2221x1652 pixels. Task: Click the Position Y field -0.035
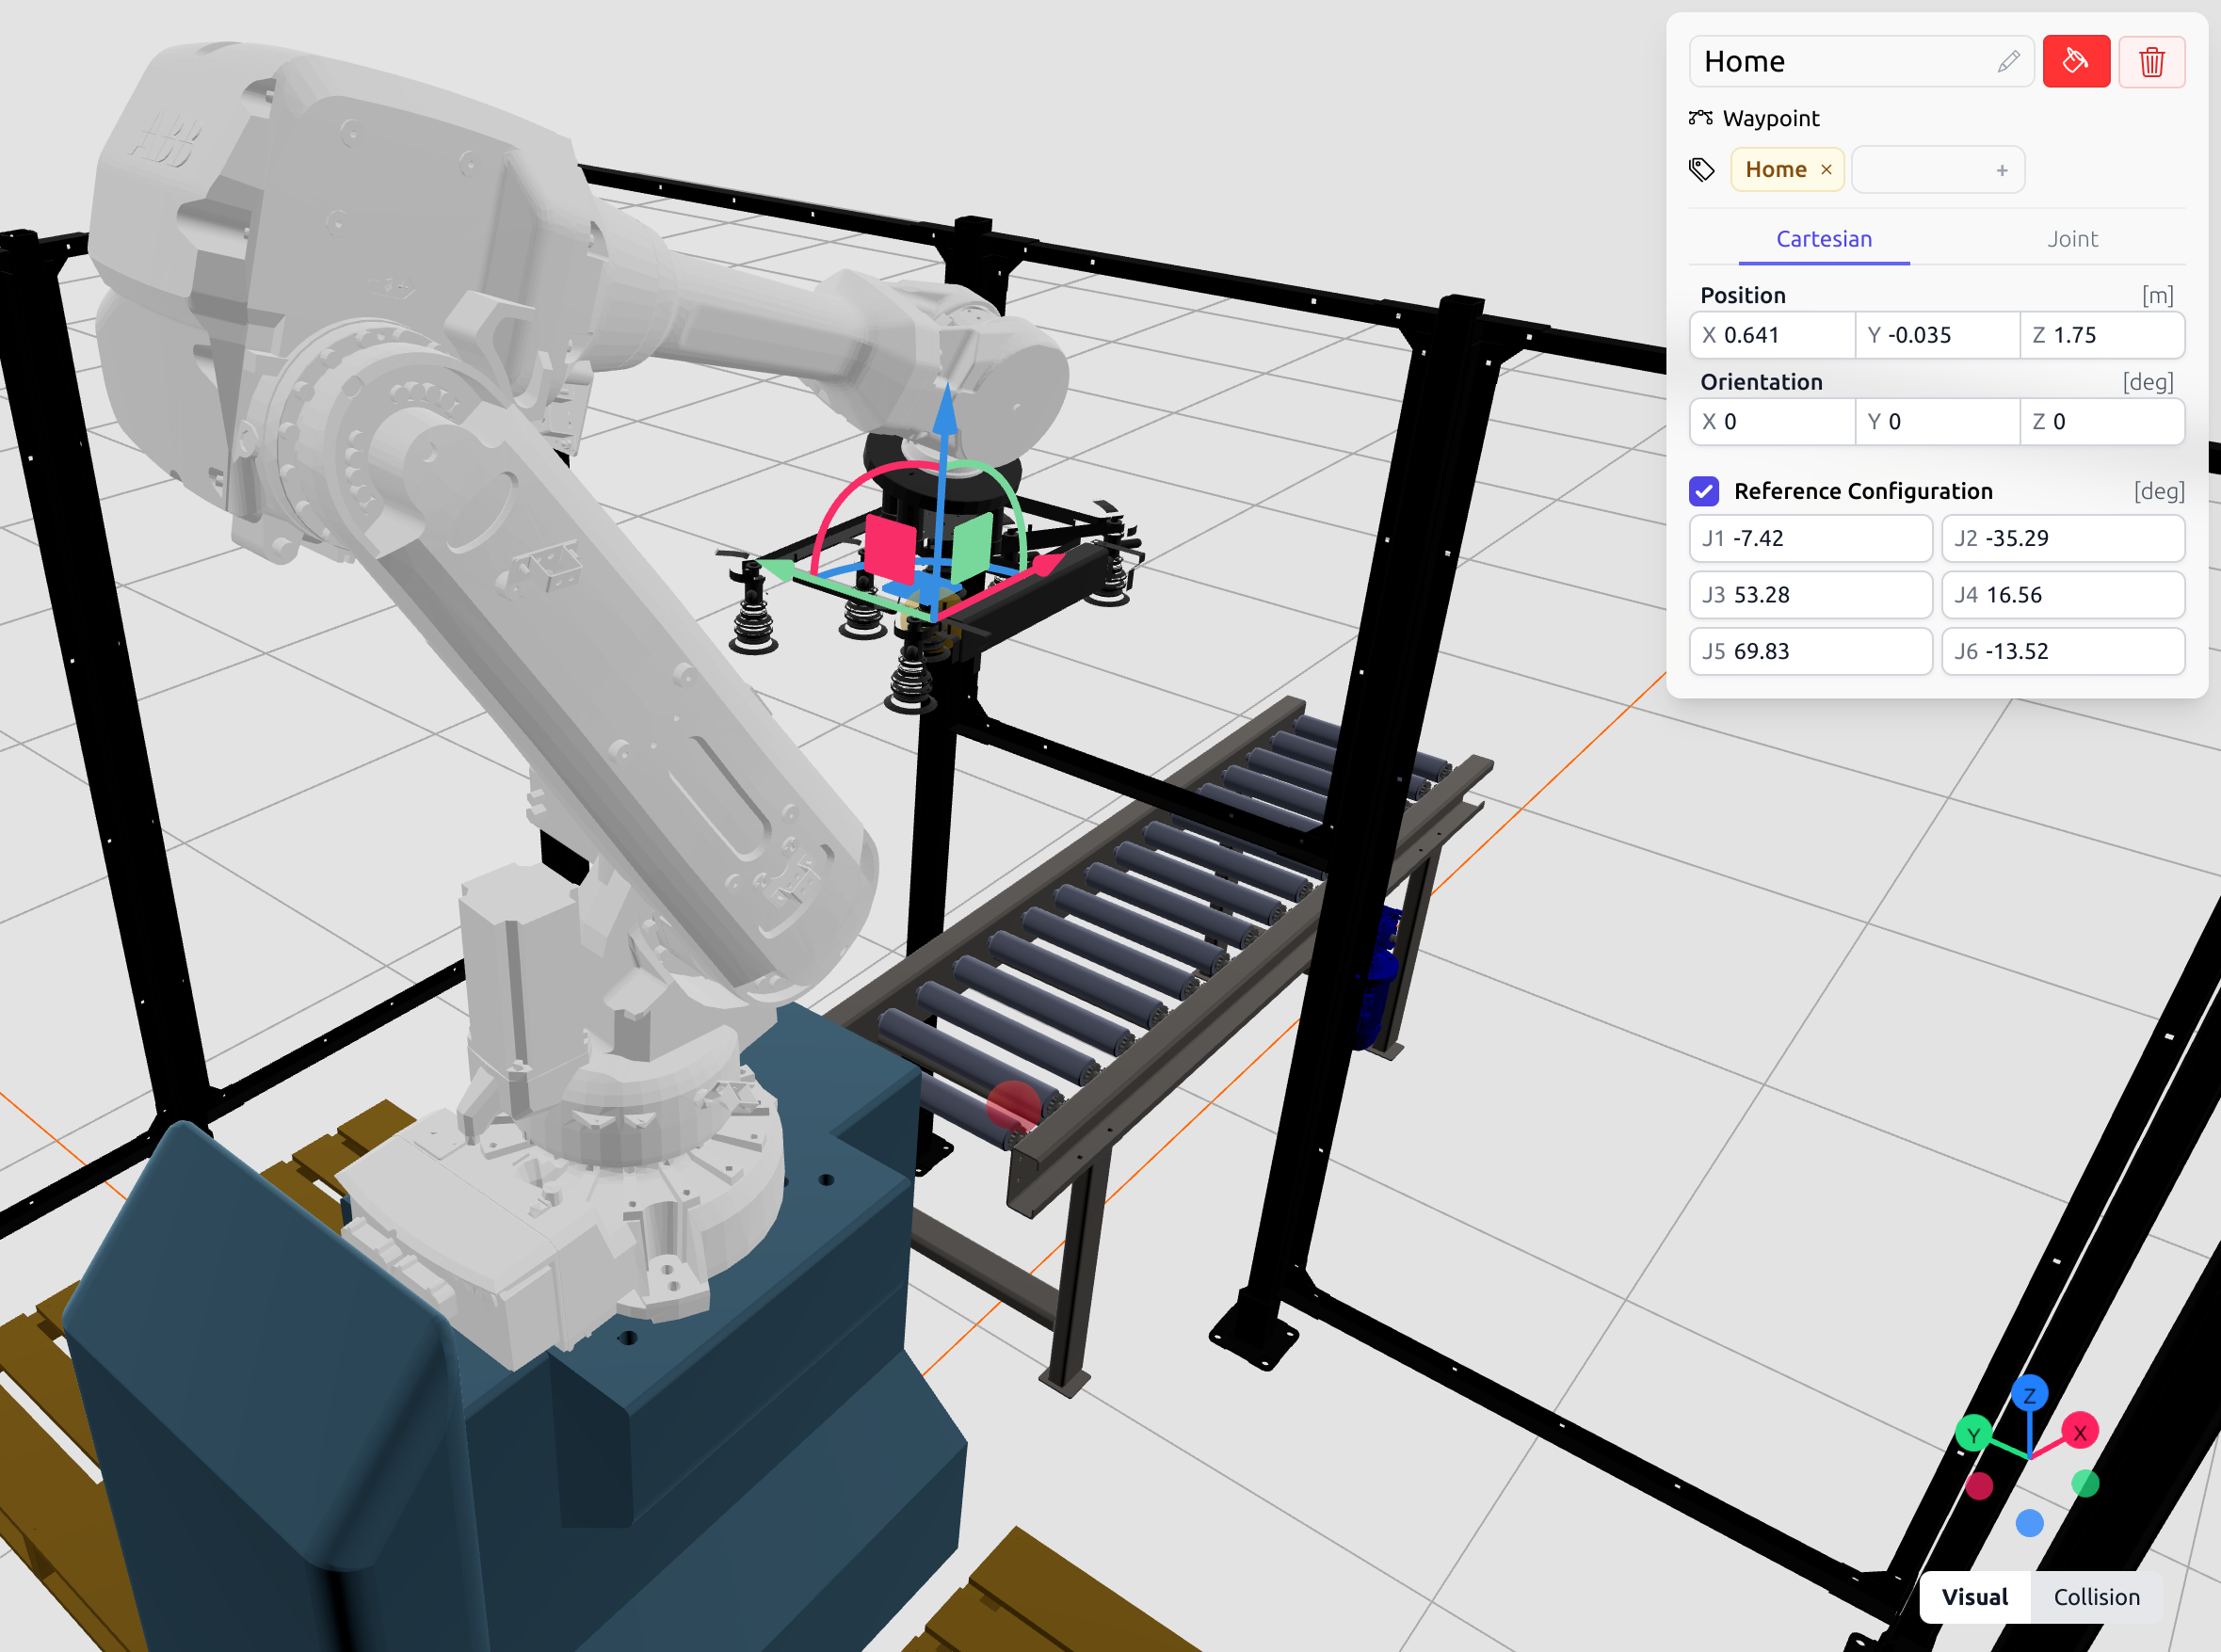click(1936, 335)
